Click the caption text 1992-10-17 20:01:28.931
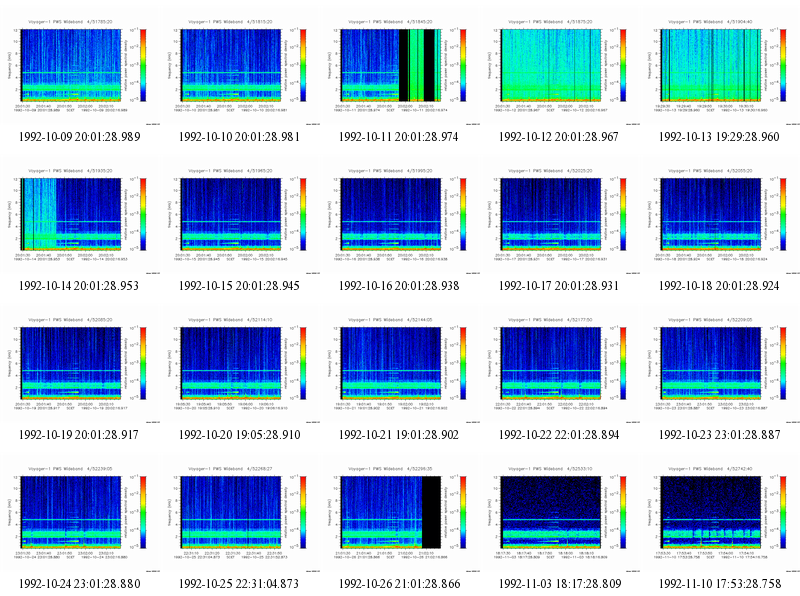800x596 pixels. pos(559,286)
